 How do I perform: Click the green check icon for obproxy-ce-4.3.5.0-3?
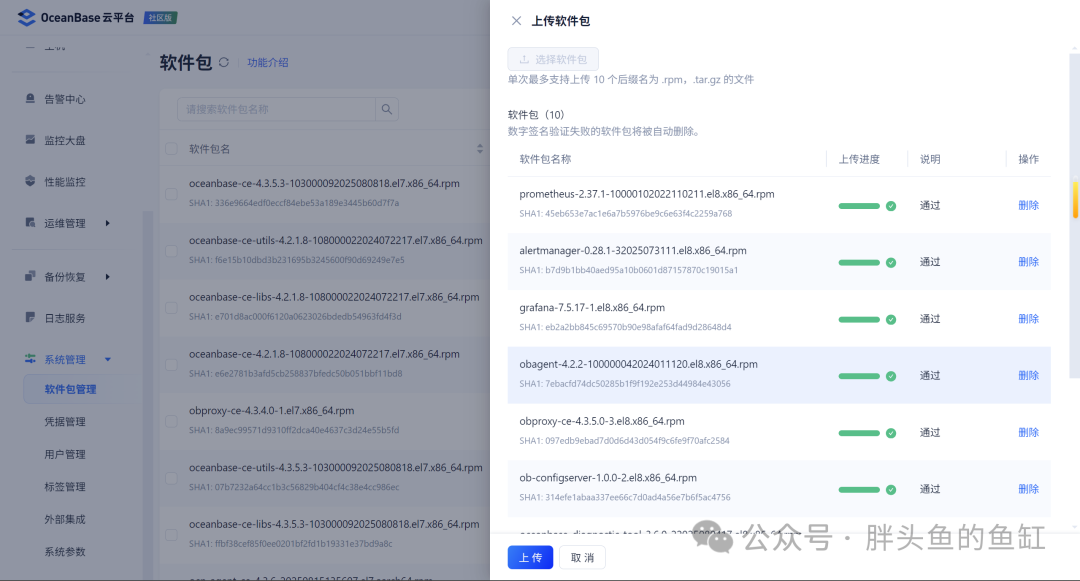pos(891,433)
